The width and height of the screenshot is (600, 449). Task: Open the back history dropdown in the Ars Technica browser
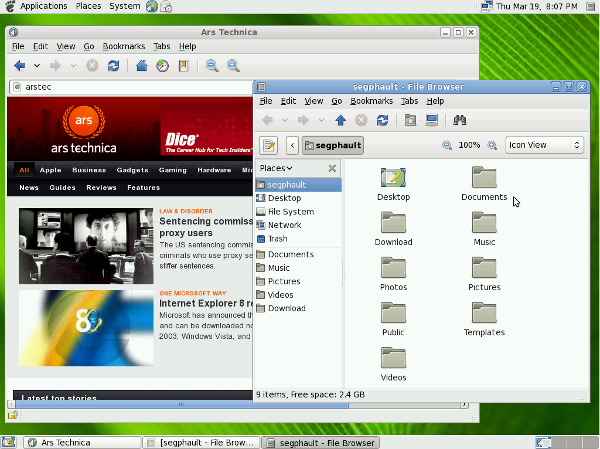point(37,66)
